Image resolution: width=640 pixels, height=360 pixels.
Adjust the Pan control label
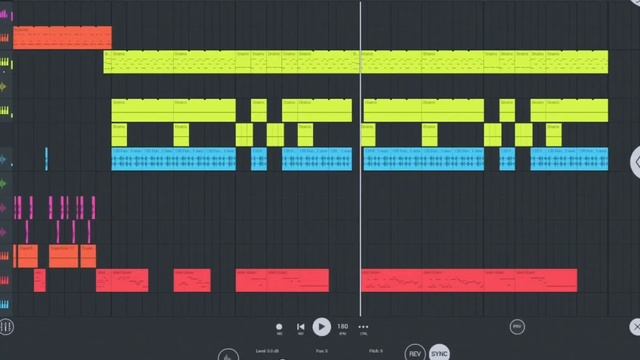(322, 351)
